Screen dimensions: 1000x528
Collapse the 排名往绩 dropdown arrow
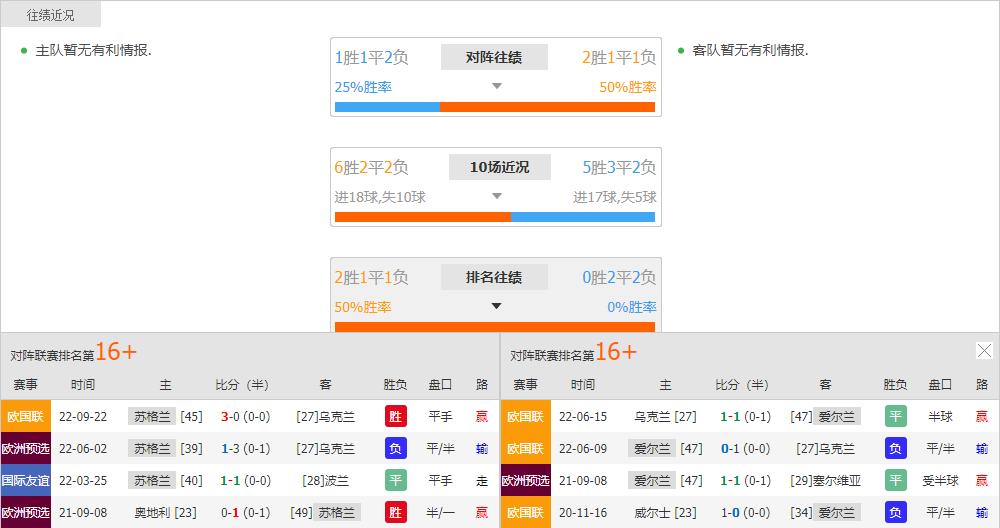click(496, 306)
